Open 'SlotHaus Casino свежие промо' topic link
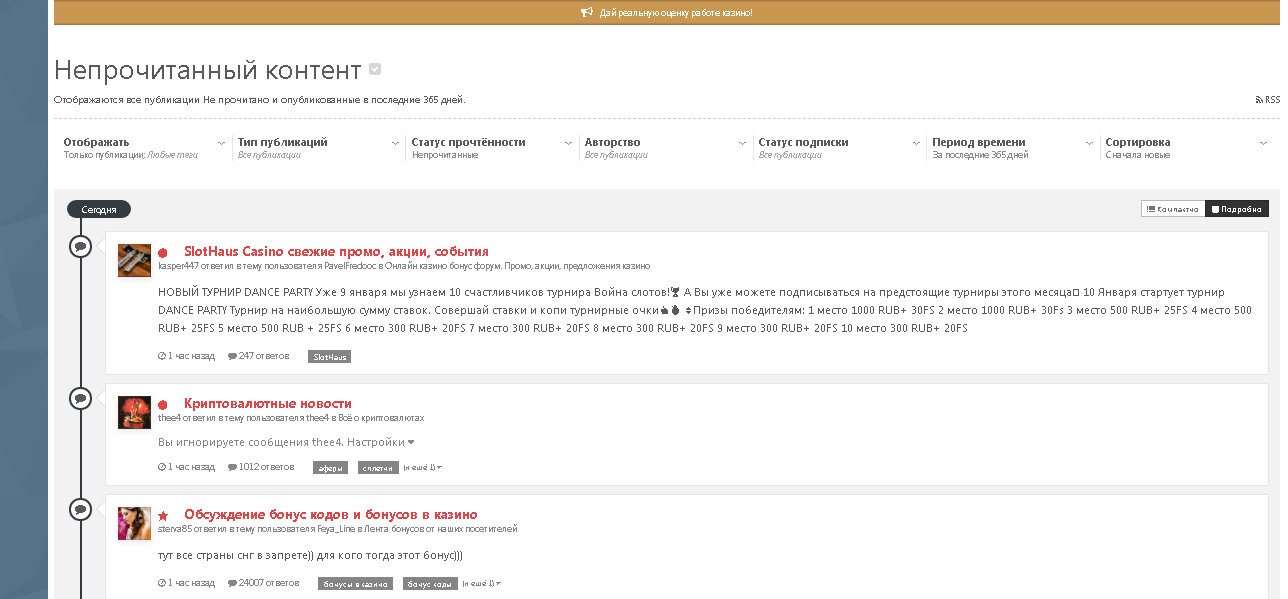This screenshot has width=1288, height=599. 336,251
